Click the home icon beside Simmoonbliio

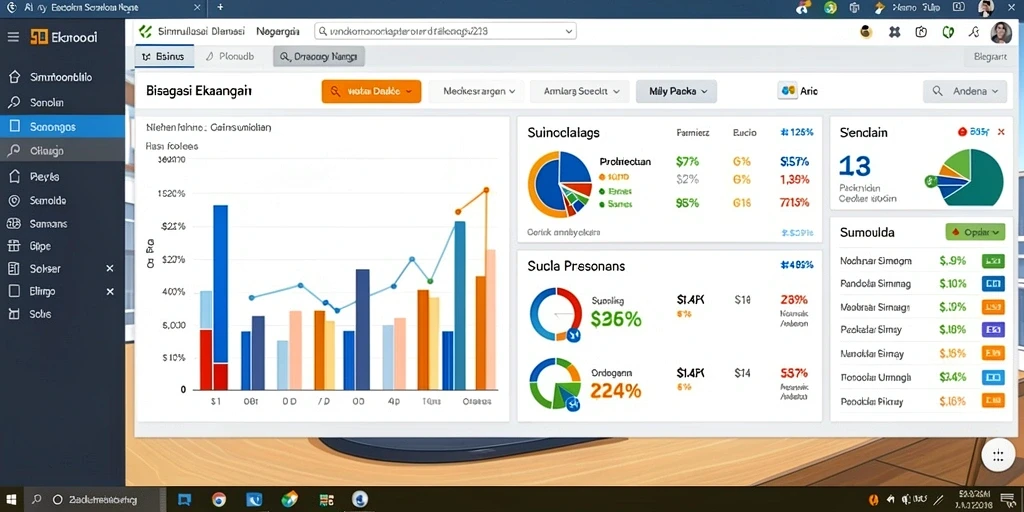coord(14,77)
